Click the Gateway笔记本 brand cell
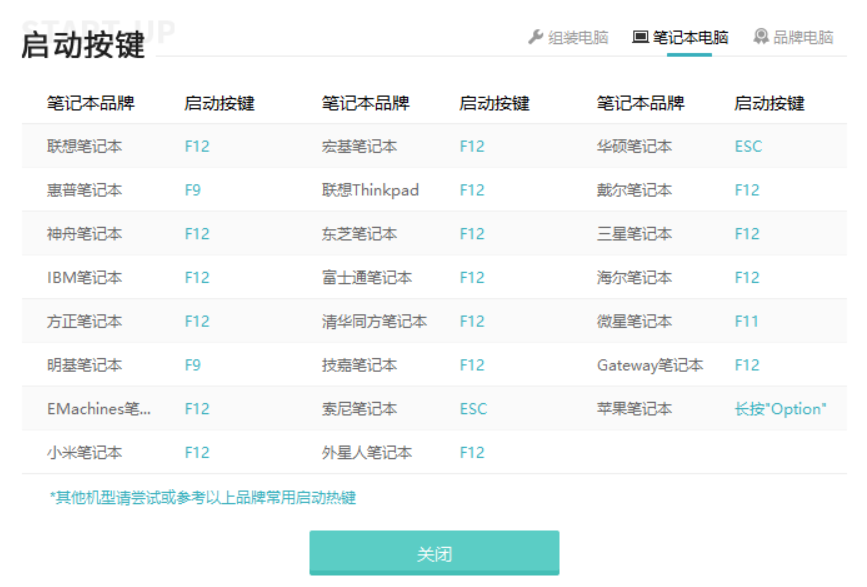The image size is (867, 587). [650, 365]
